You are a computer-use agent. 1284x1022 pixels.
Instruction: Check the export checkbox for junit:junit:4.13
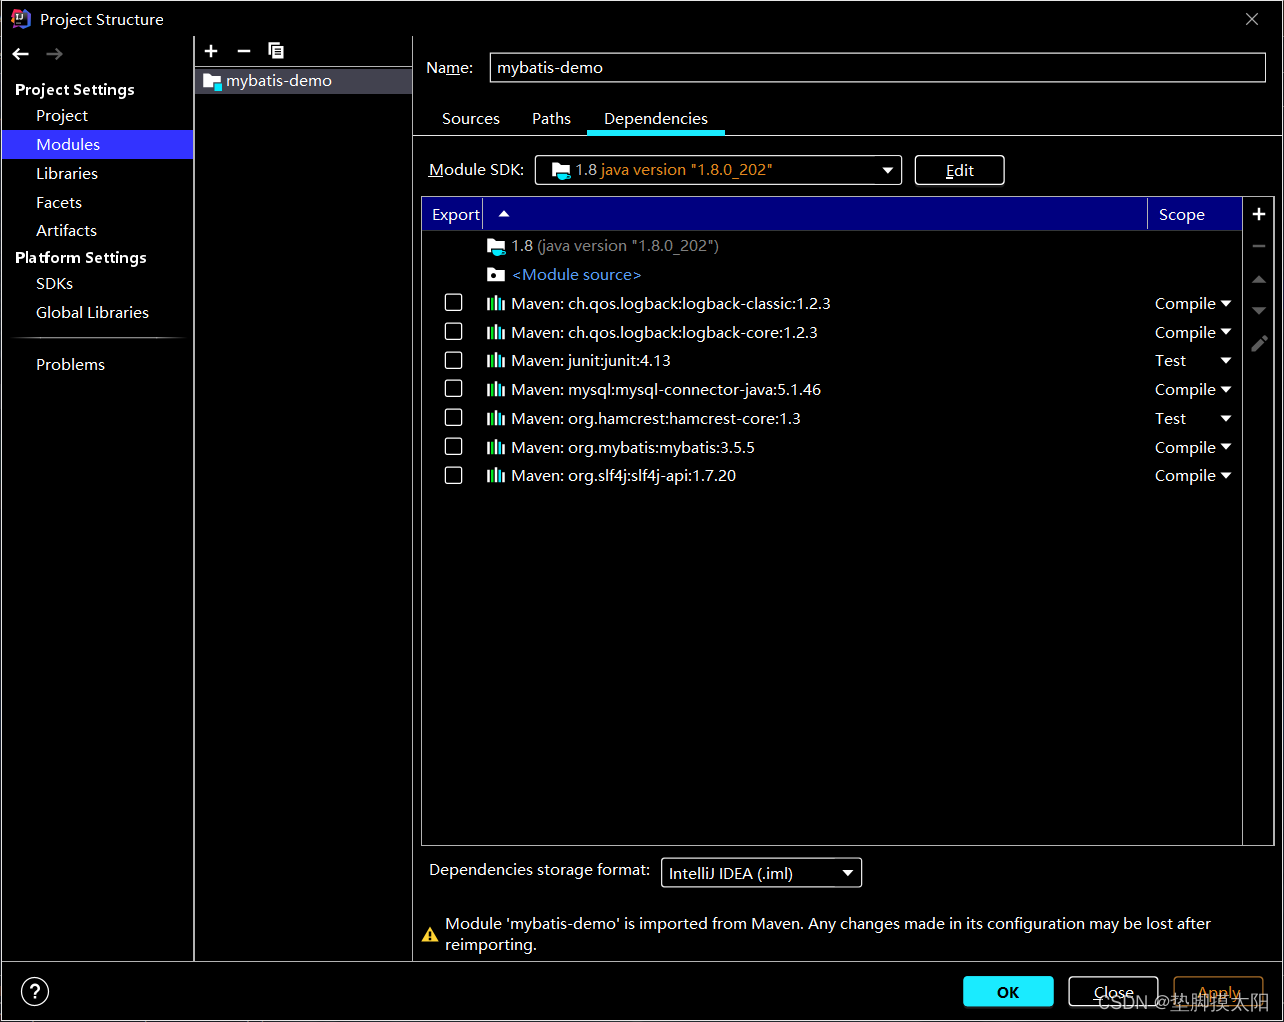[453, 359]
